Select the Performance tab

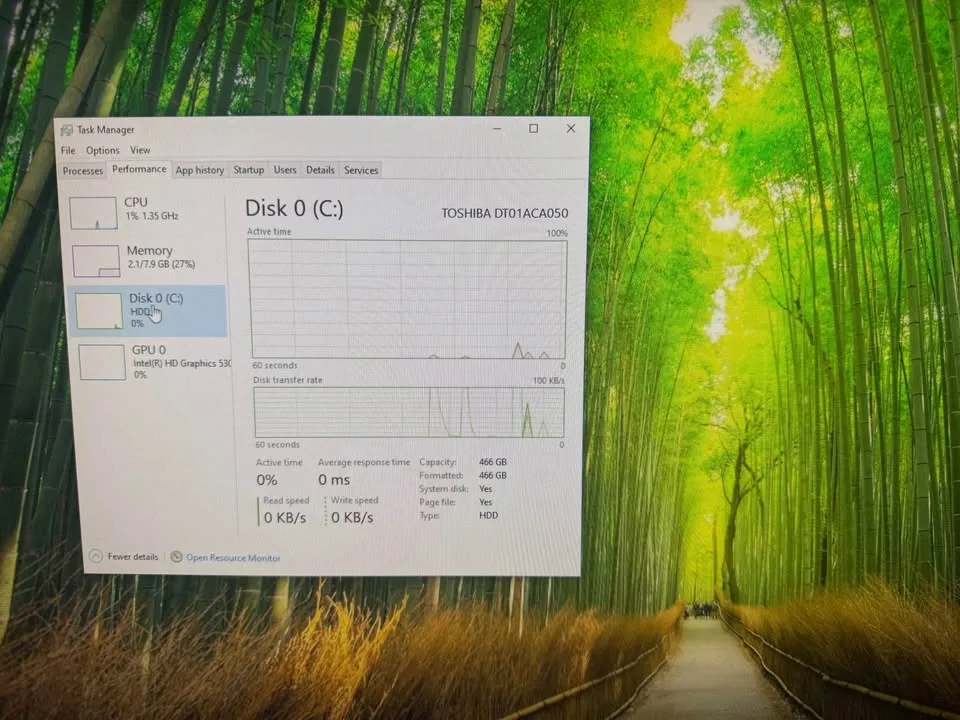click(x=139, y=170)
